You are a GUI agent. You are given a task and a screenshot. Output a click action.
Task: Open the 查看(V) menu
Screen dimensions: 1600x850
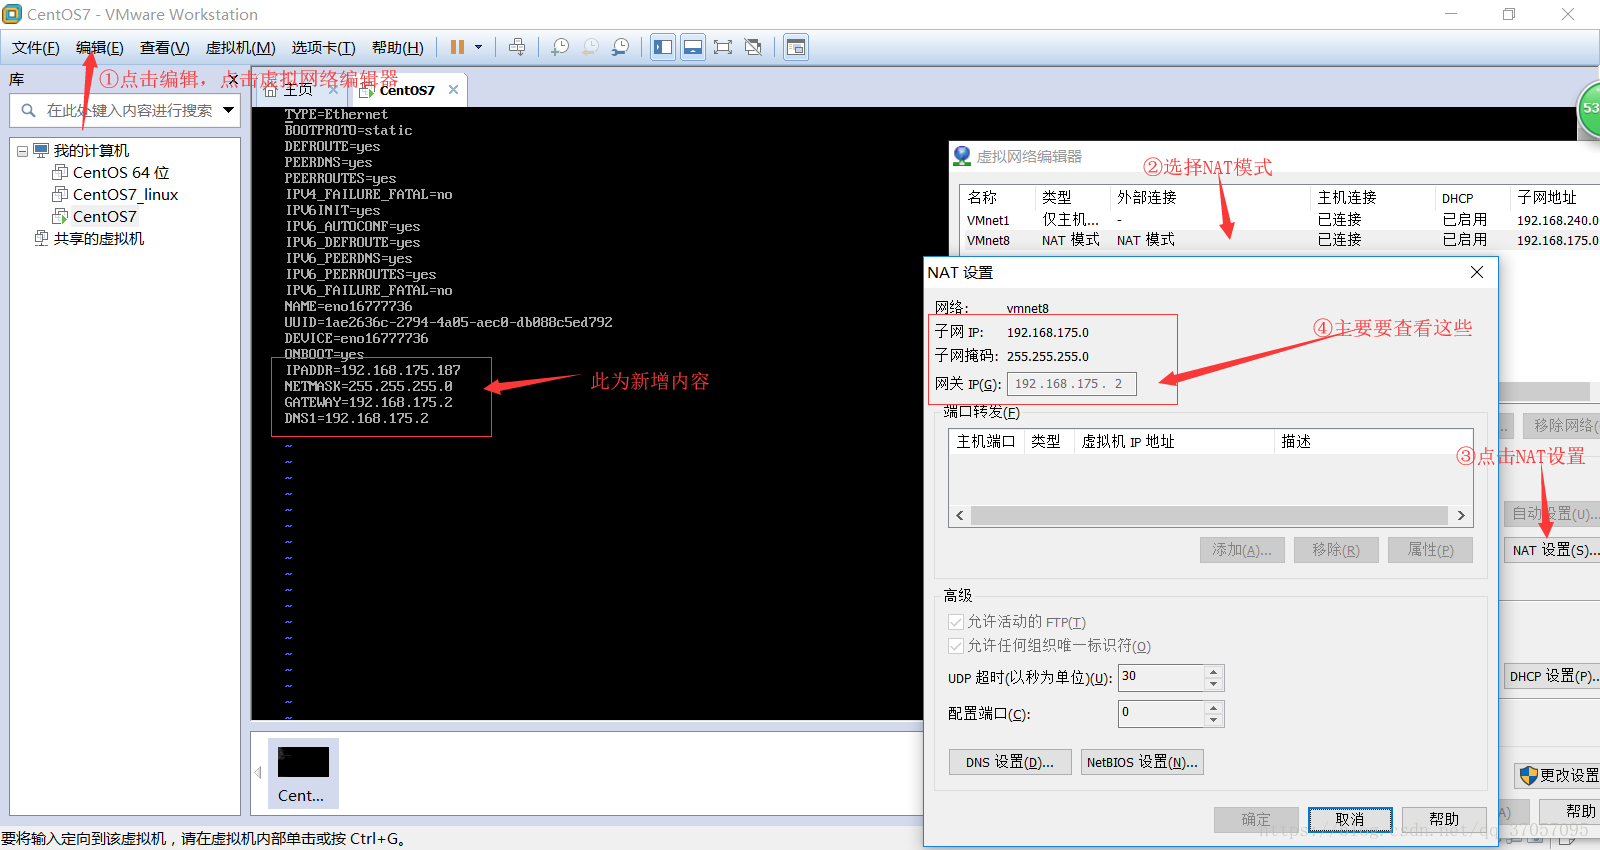click(x=164, y=47)
